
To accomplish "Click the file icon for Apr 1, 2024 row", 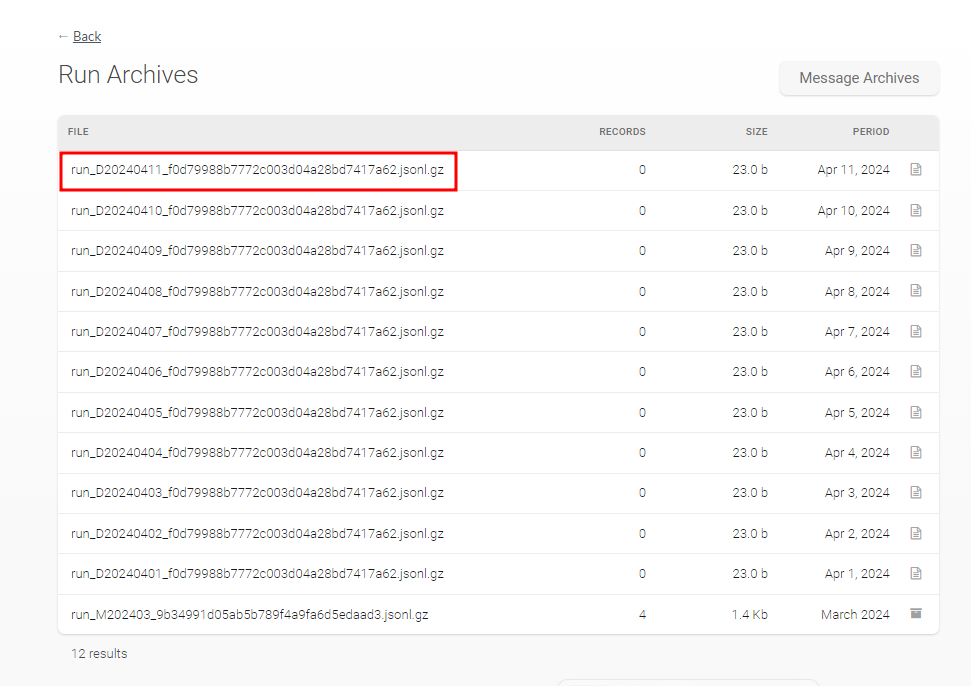I will click(915, 574).
